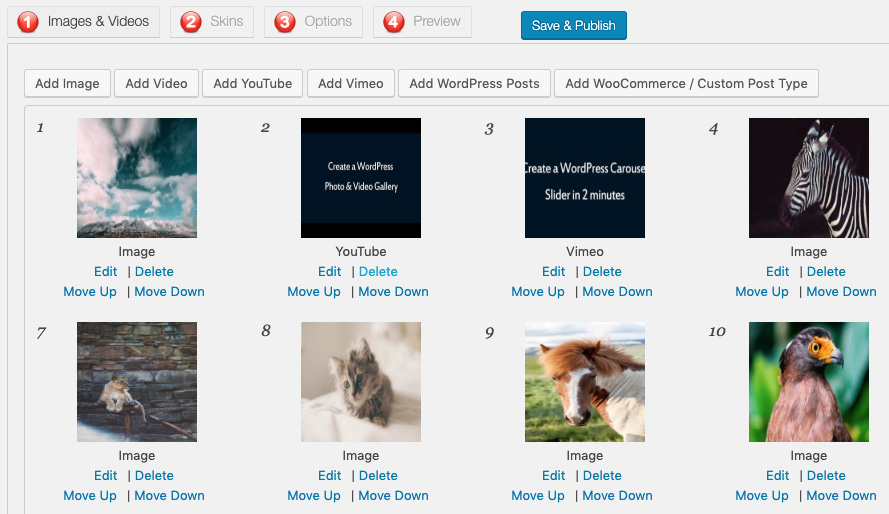Viewport: 889px width, 514px height.
Task: Move Down item 7 lion cub image
Action: click(x=170, y=495)
